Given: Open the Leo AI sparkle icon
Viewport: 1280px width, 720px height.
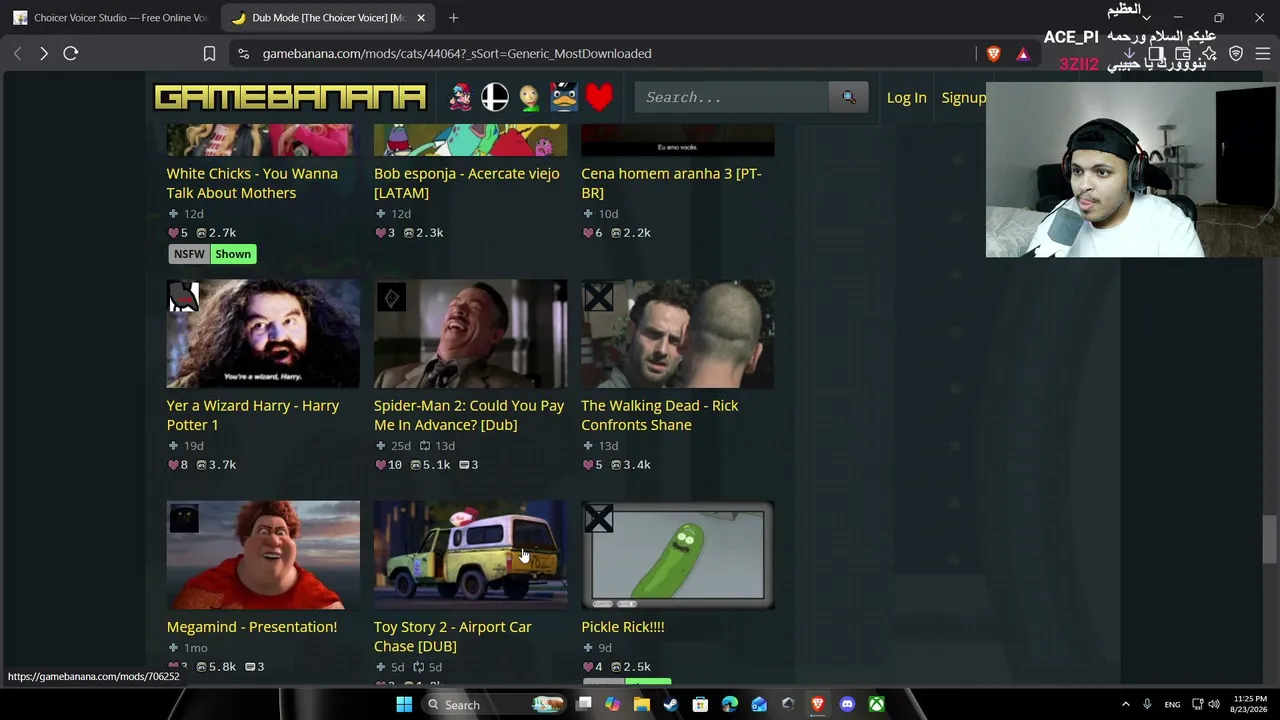Looking at the screenshot, I should (x=1209, y=53).
